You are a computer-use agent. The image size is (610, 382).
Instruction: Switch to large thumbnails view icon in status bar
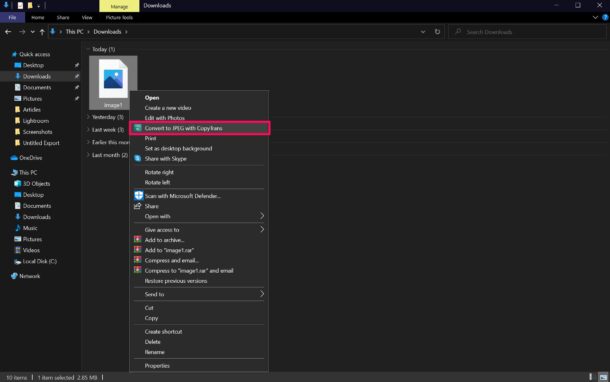[x=603, y=377]
